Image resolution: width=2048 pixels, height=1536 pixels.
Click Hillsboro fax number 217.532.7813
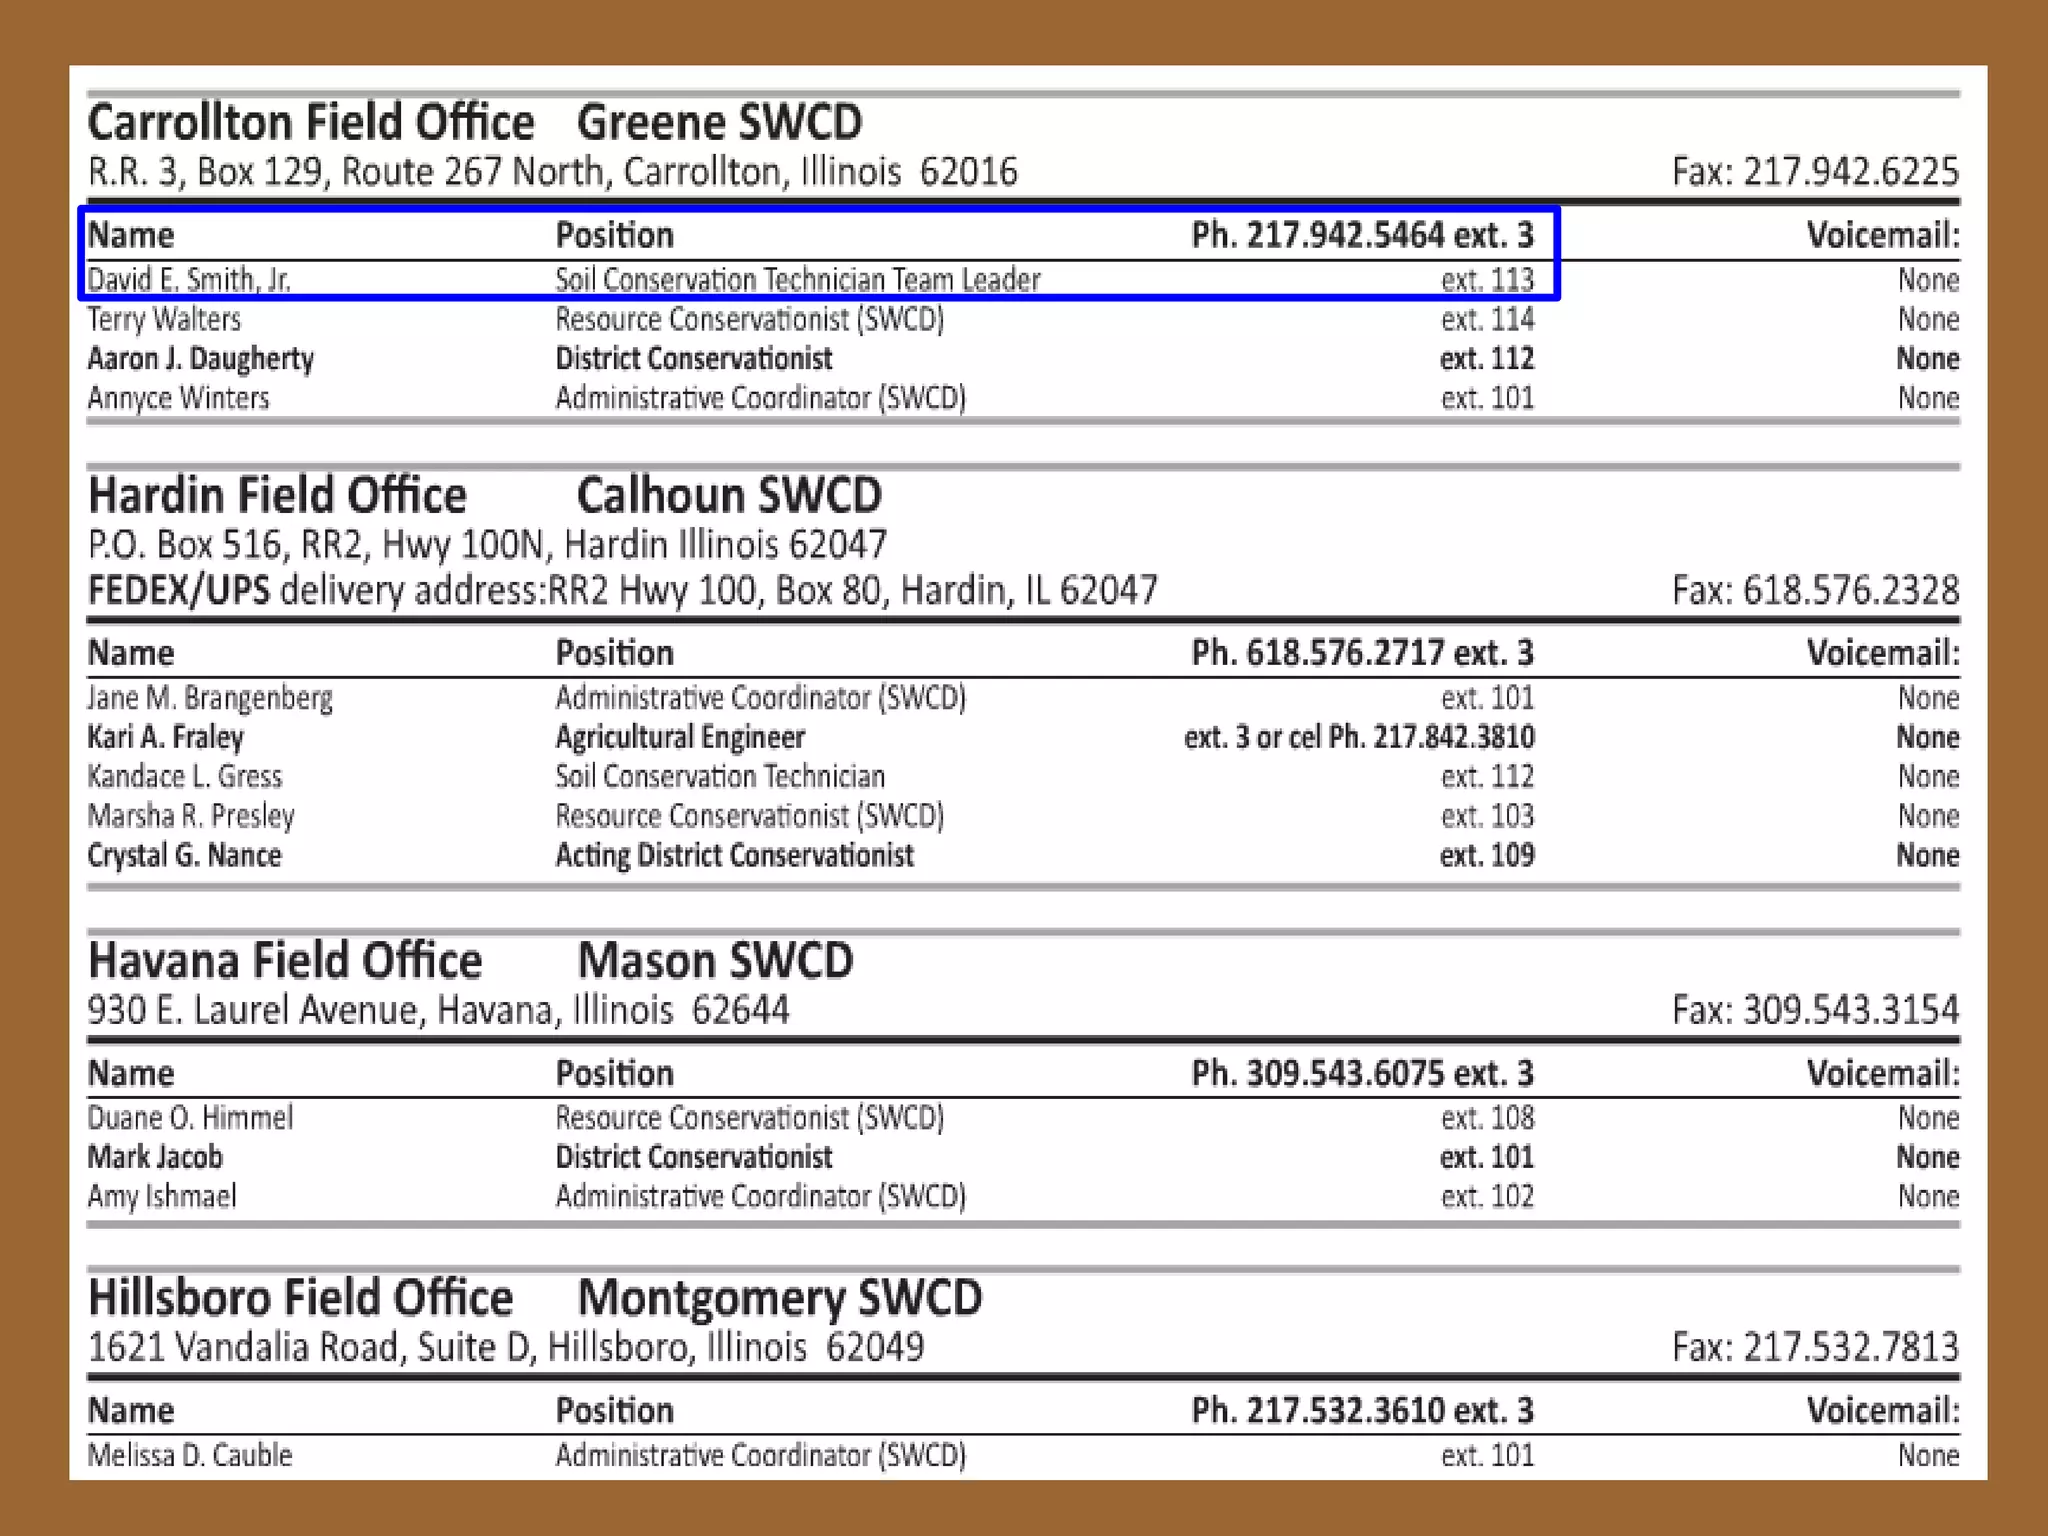point(1814,1347)
